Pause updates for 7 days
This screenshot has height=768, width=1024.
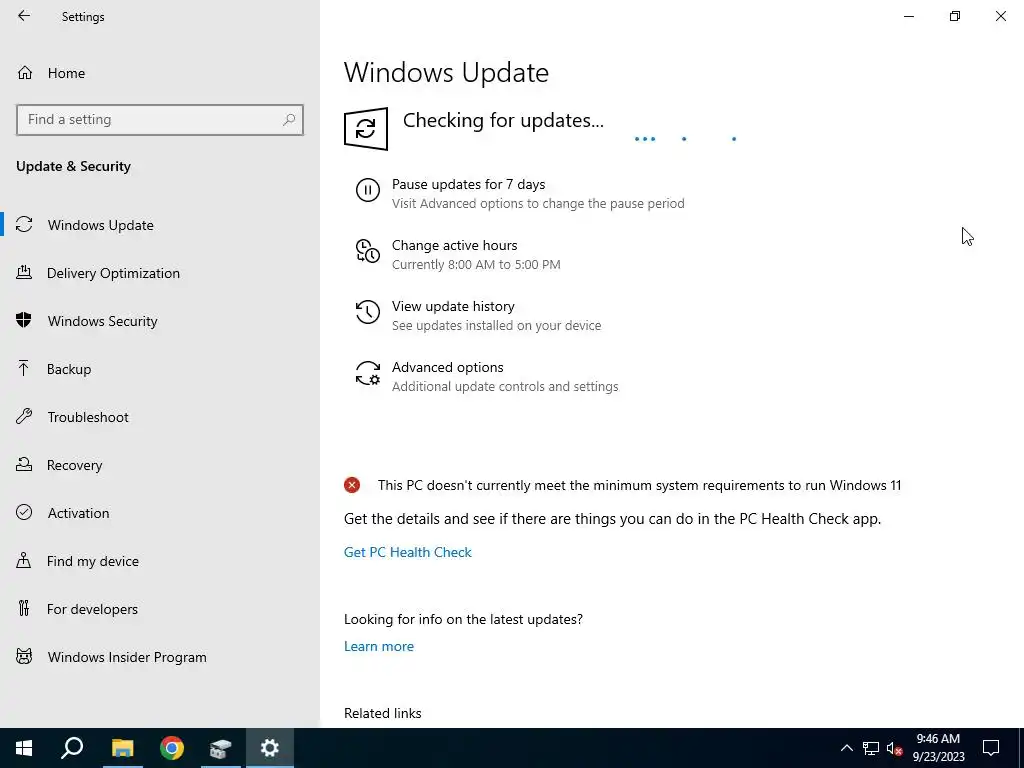pos(468,184)
